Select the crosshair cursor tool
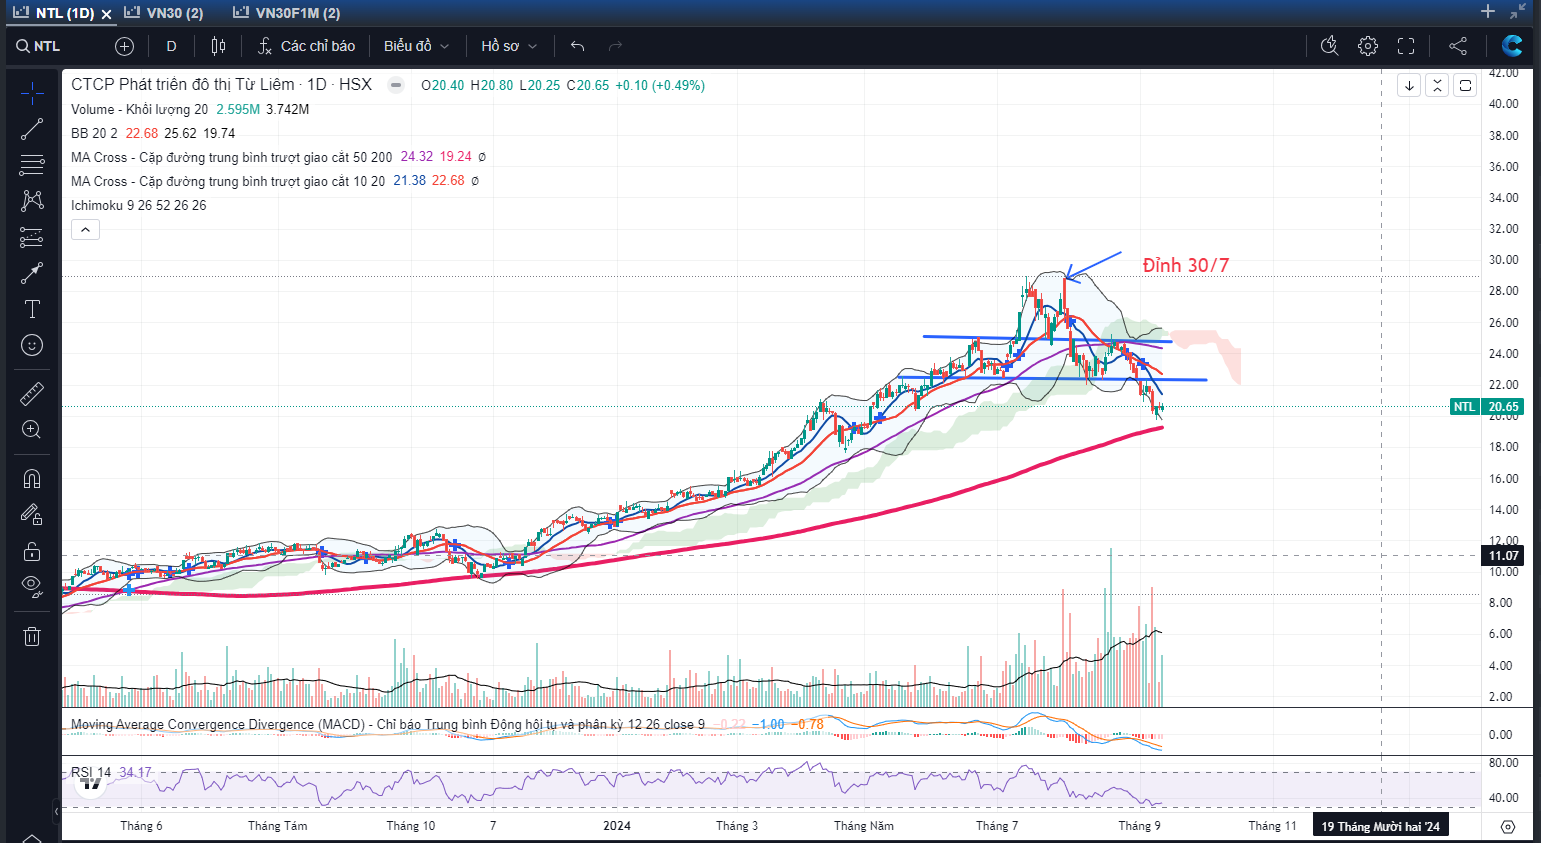 point(32,93)
